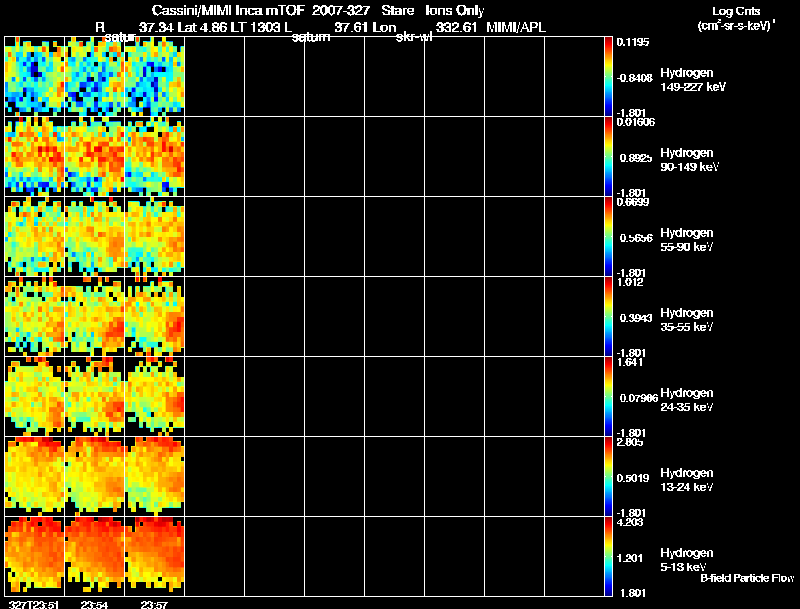Click the 'skr-wl' label above the grid
The image size is (800, 609).
(x=414, y=37)
